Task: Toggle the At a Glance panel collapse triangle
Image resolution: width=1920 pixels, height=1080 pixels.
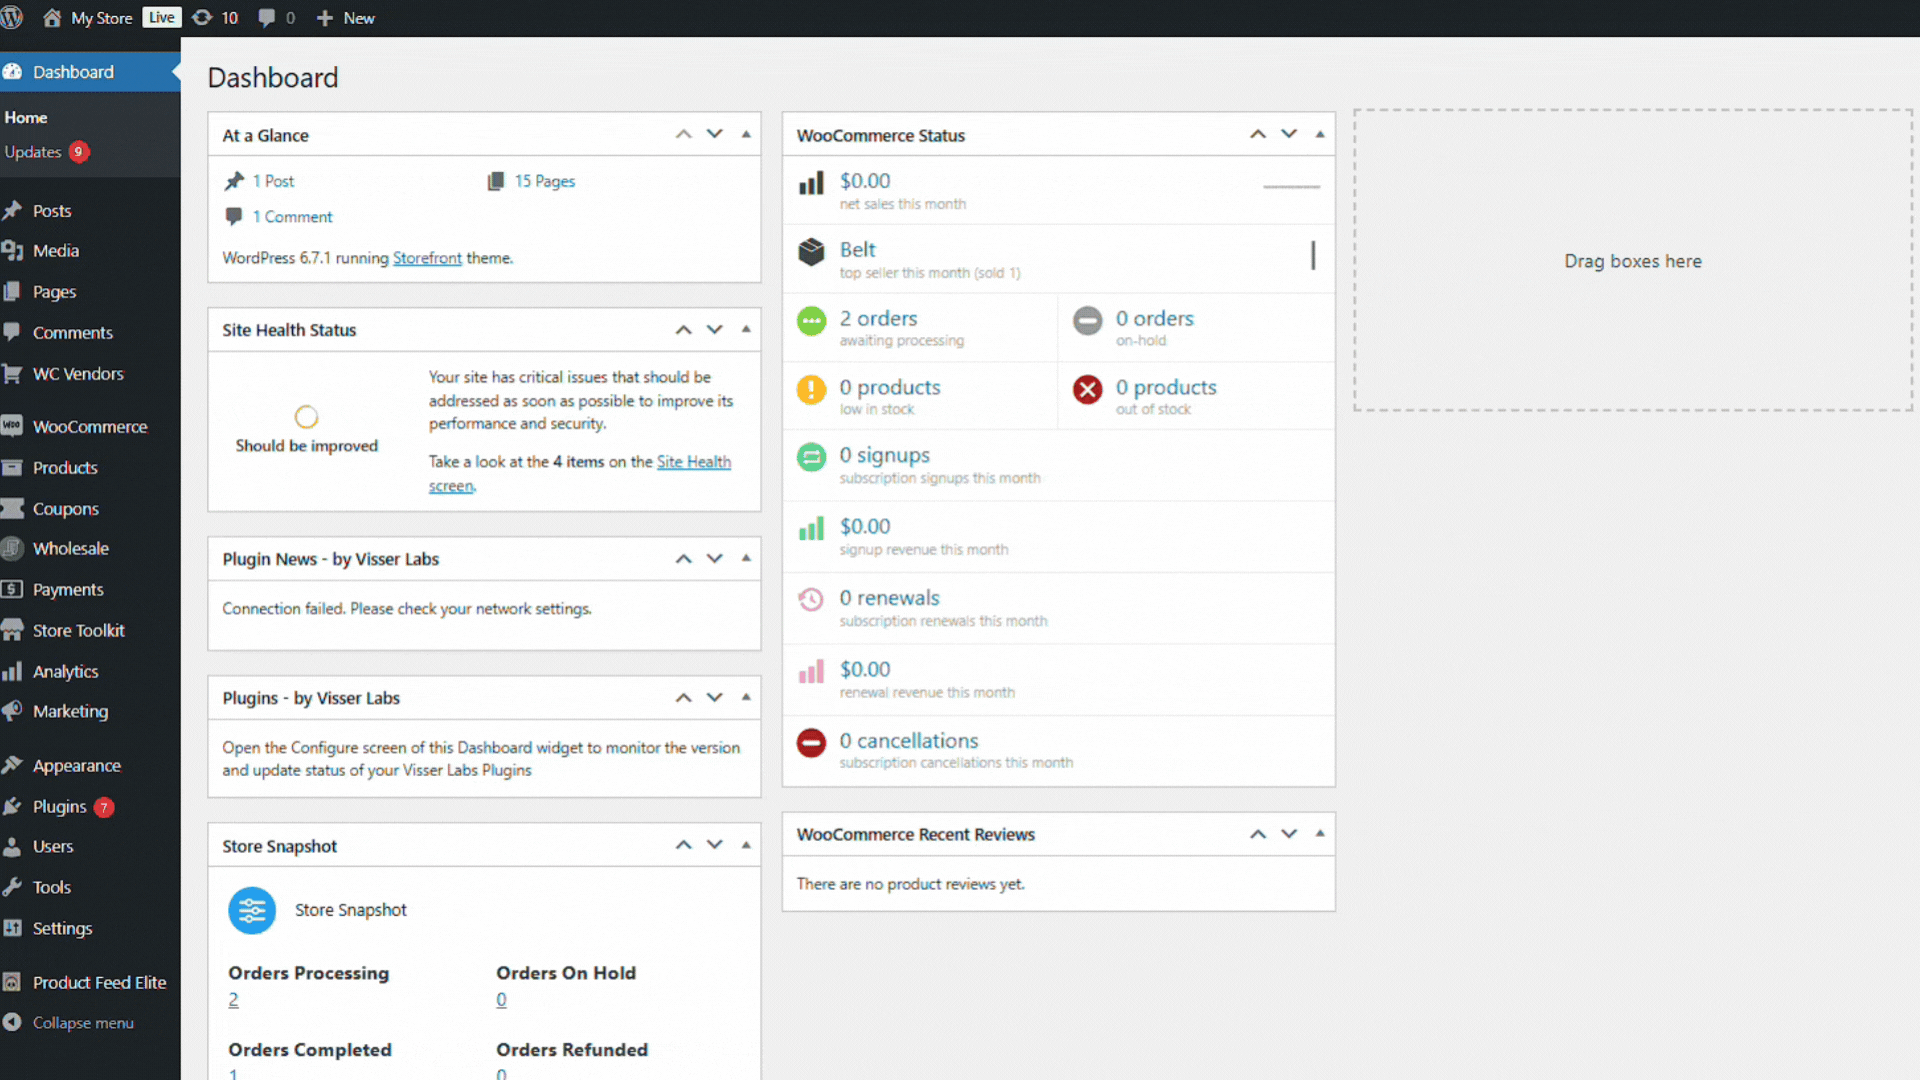Action: click(746, 134)
